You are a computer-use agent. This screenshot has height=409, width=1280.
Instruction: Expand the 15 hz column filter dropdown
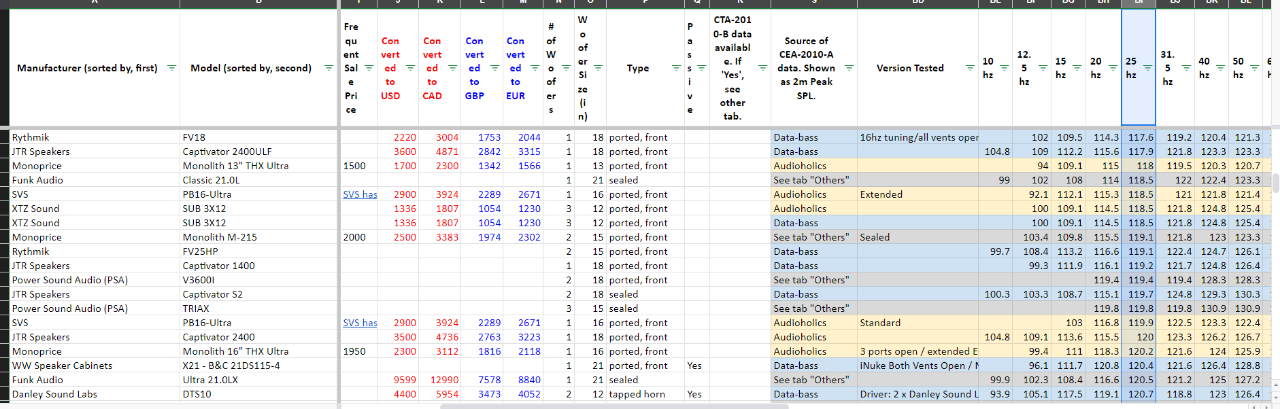click(x=1076, y=68)
